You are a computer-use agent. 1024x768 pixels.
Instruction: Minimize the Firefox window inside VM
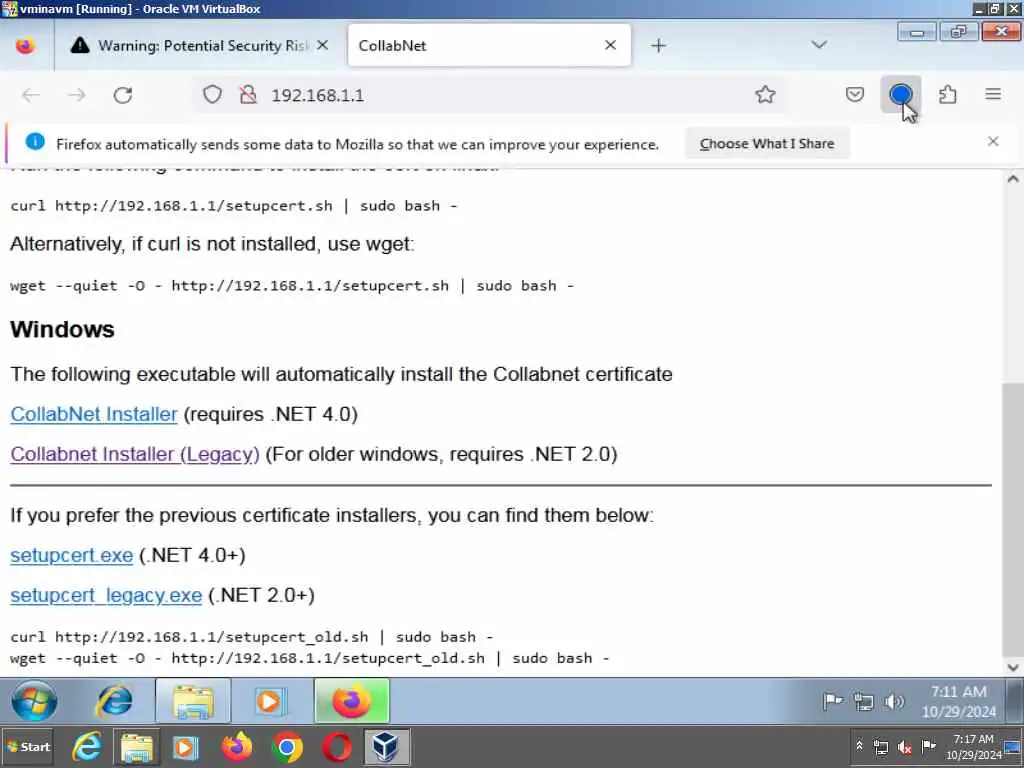coord(917,32)
